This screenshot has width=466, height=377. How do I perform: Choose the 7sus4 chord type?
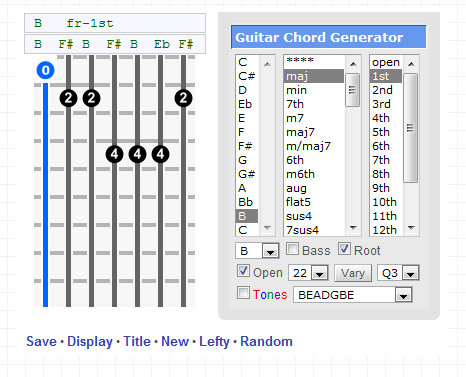[314, 230]
